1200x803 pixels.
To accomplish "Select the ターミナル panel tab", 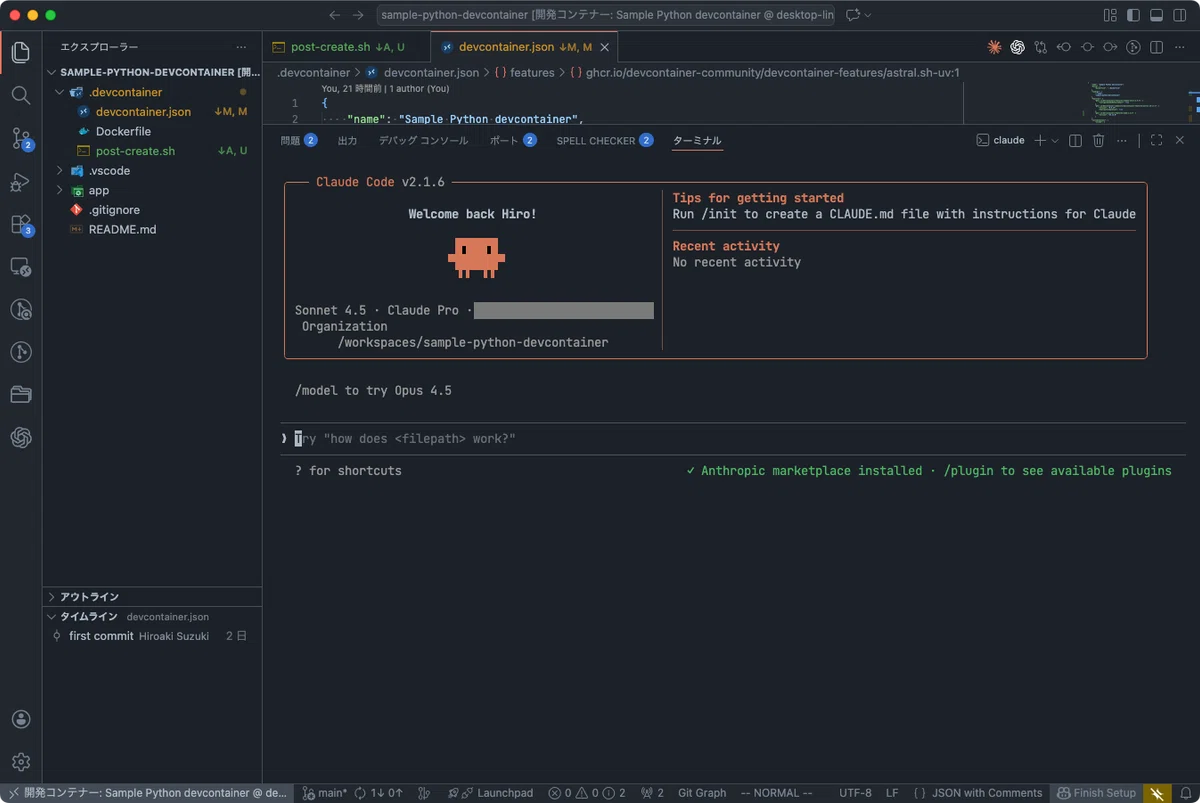I will 697,141.
